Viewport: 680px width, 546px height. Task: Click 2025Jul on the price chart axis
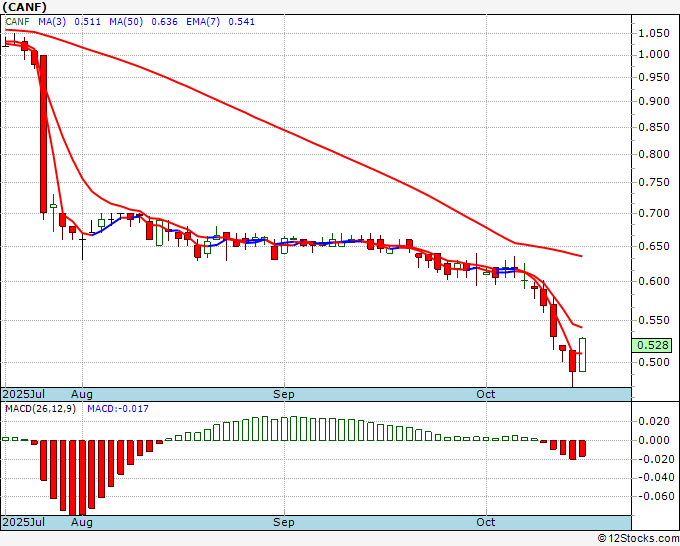tap(24, 394)
